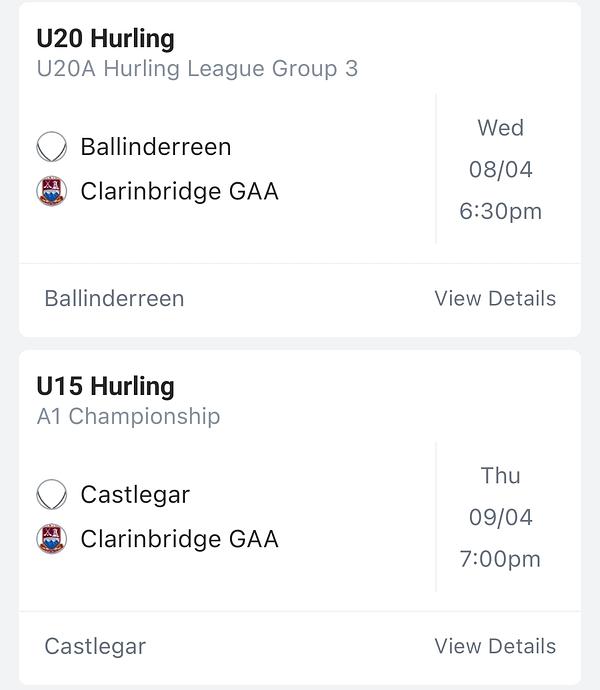Select Clarinbridge GAA team name in U20 fixture
Screen dimensions: 600x690
179,191
